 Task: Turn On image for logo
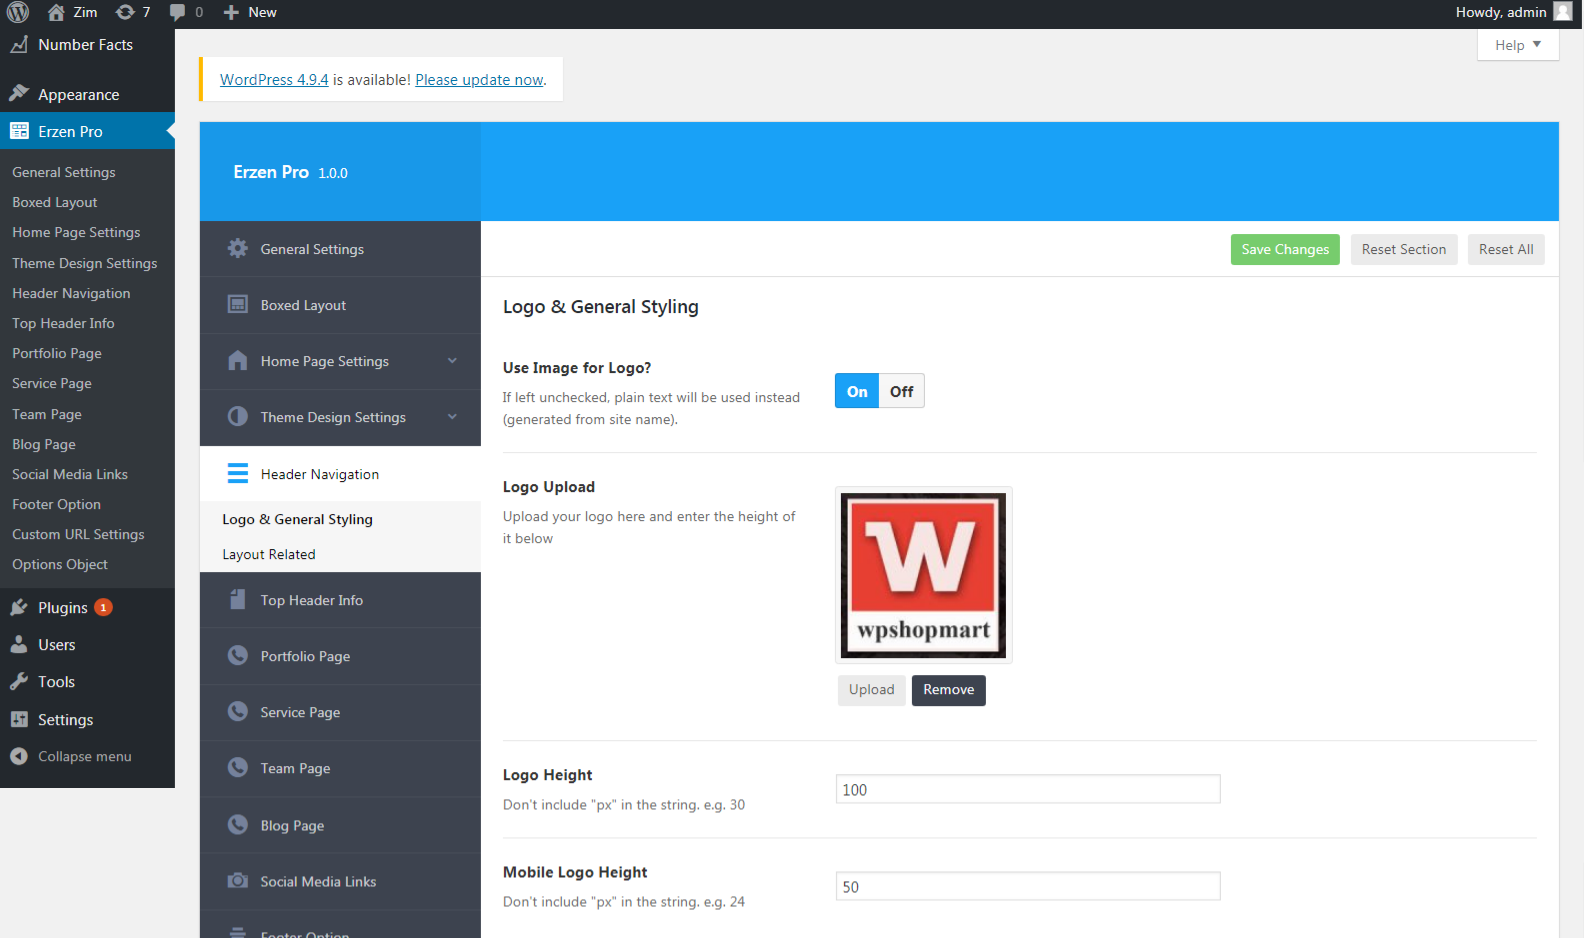pos(857,391)
